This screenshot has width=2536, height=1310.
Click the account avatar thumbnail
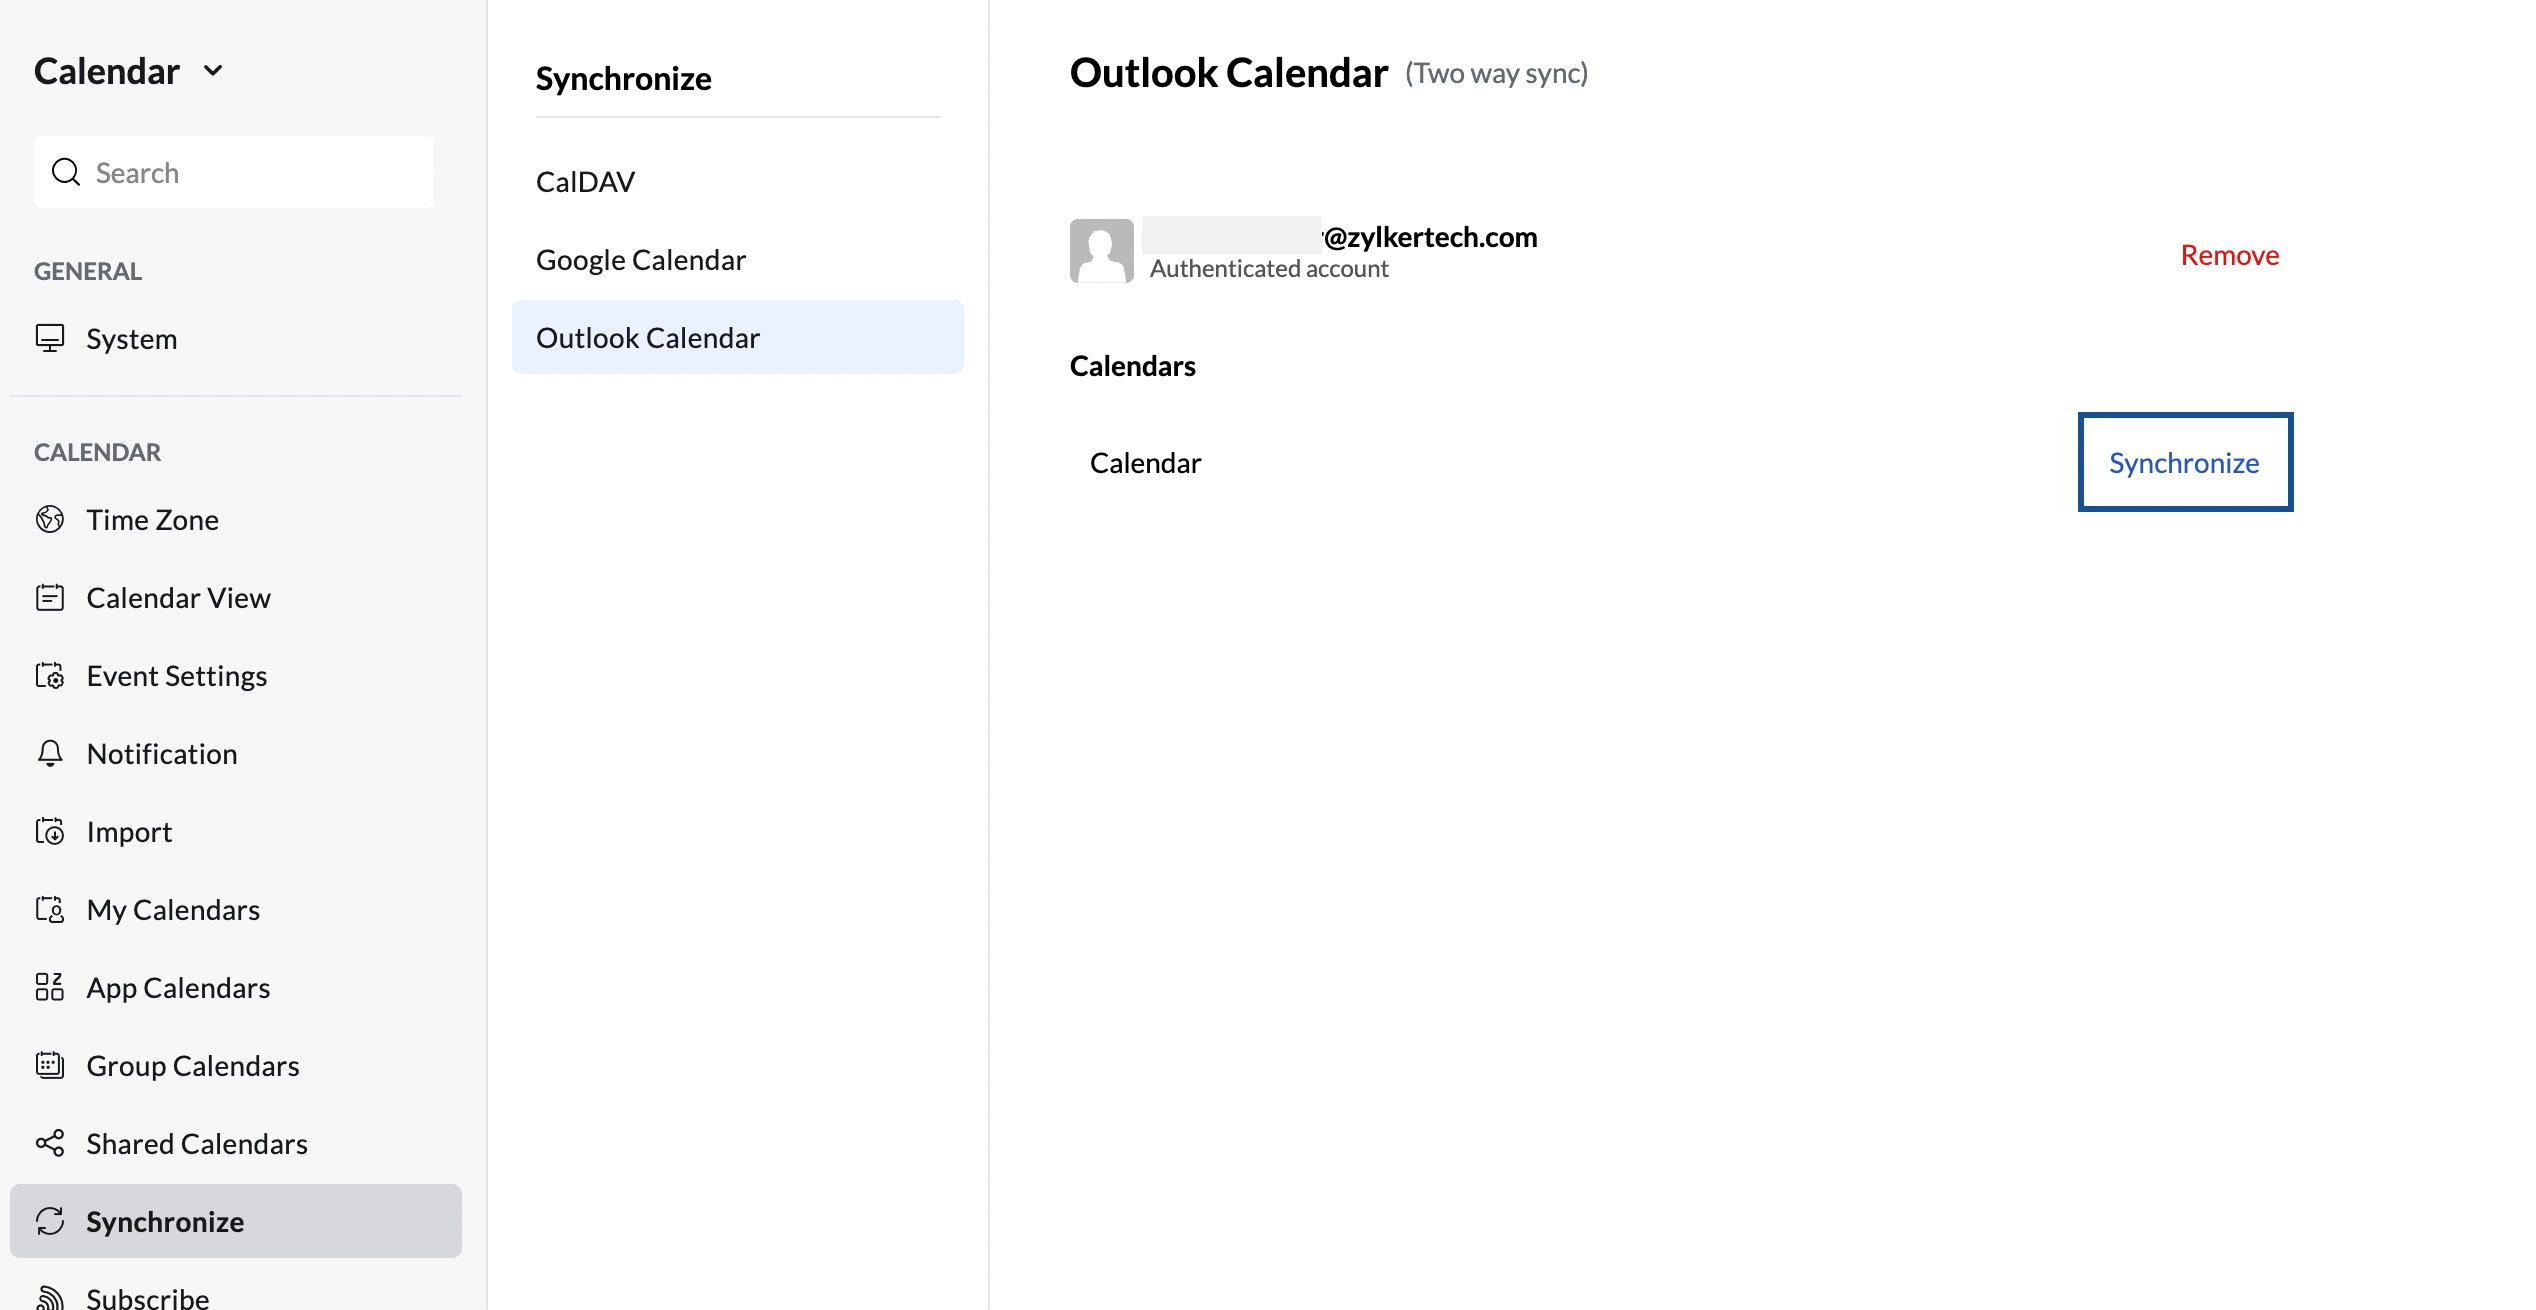coord(1102,251)
